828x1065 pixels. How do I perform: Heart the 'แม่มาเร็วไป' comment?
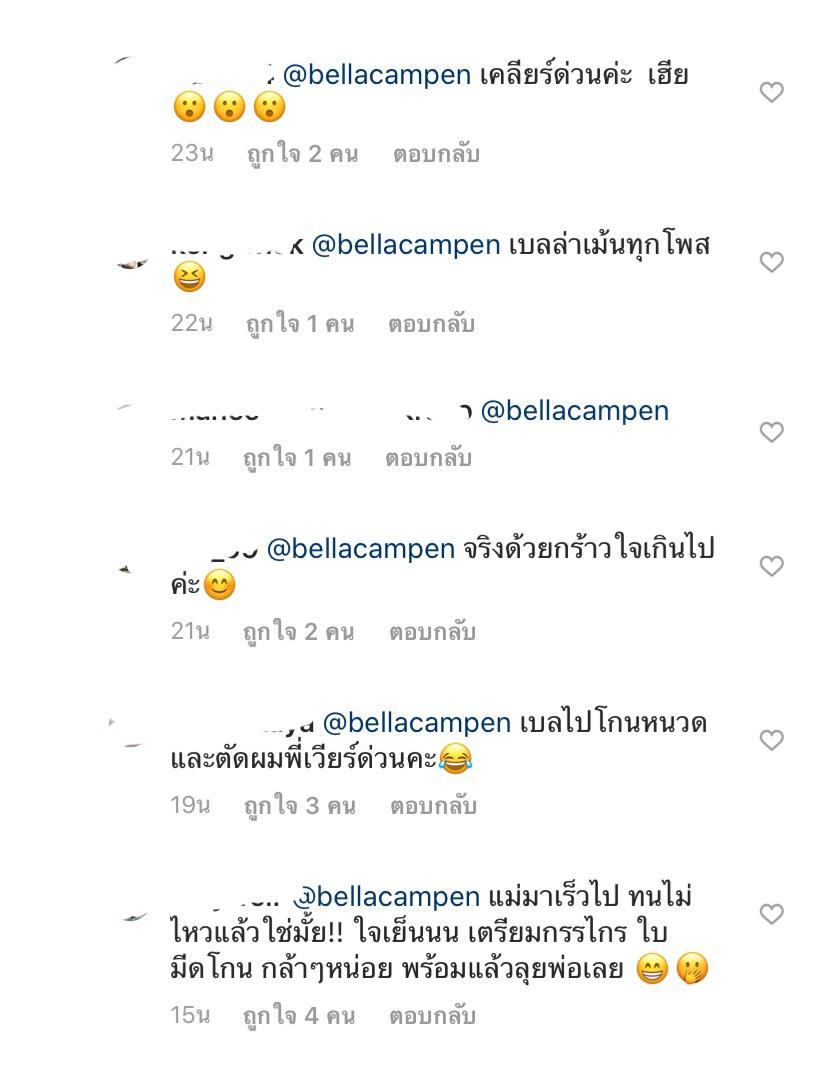[x=771, y=914]
